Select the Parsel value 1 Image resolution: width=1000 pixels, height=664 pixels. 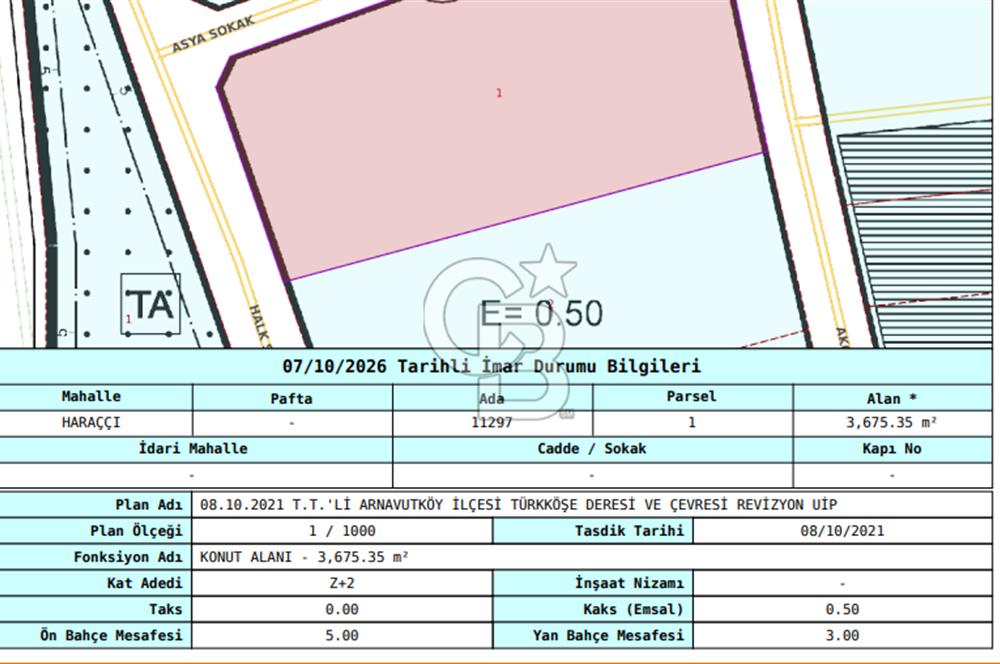692,422
